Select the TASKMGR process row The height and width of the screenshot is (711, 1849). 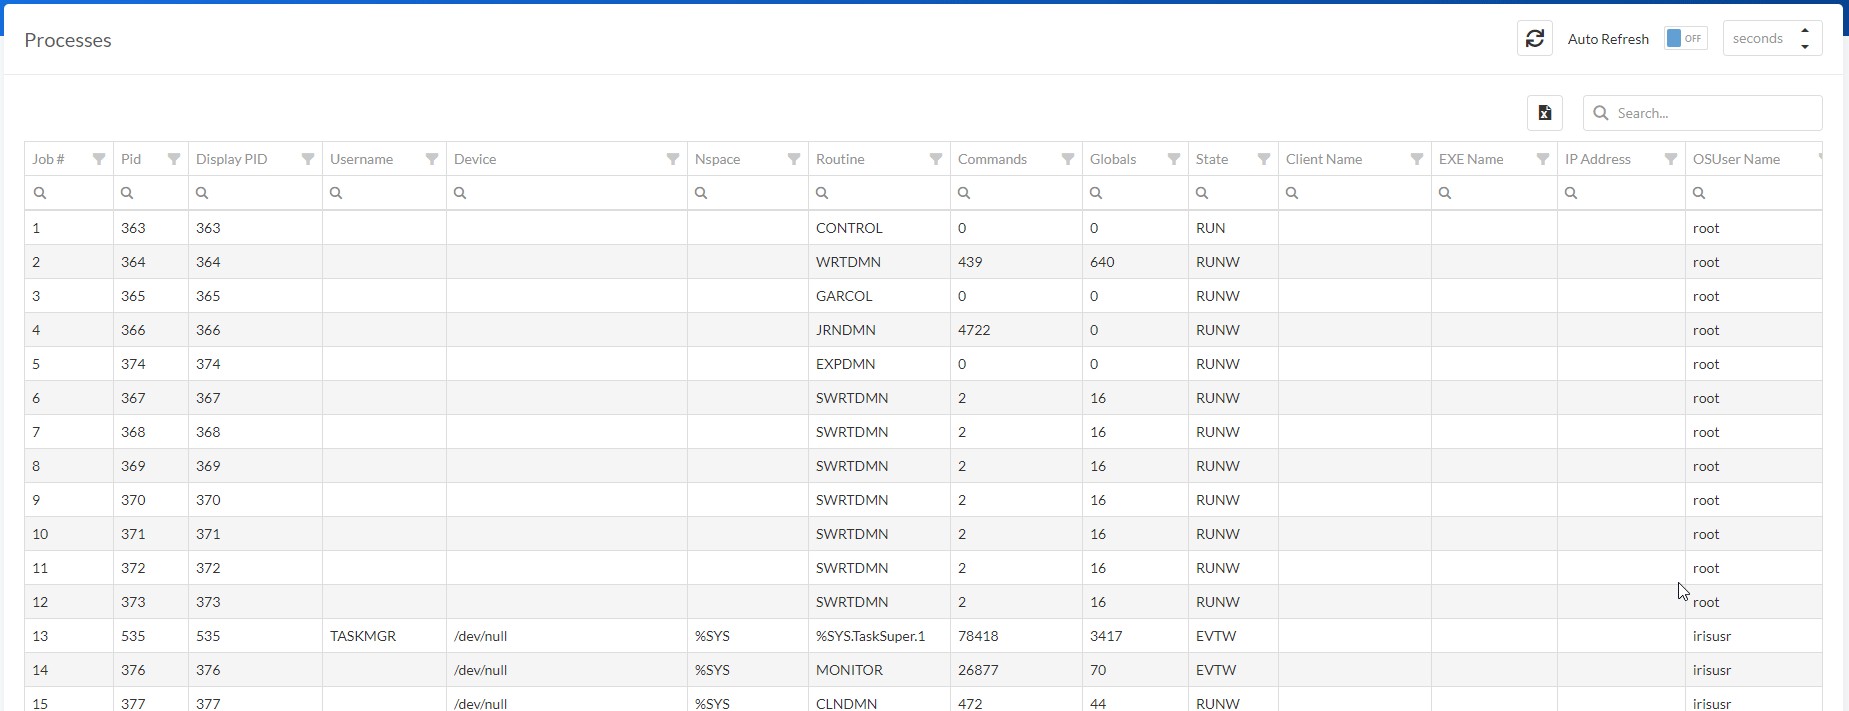tap(363, 636)
